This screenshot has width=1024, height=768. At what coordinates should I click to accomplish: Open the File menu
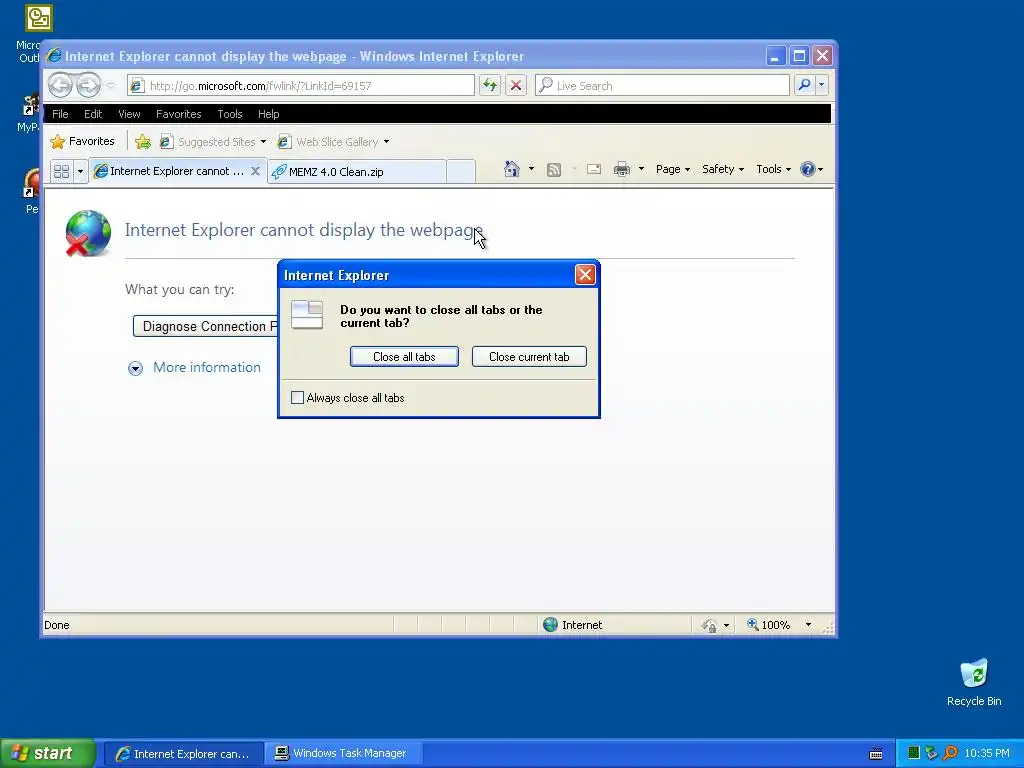click(60, 114)
